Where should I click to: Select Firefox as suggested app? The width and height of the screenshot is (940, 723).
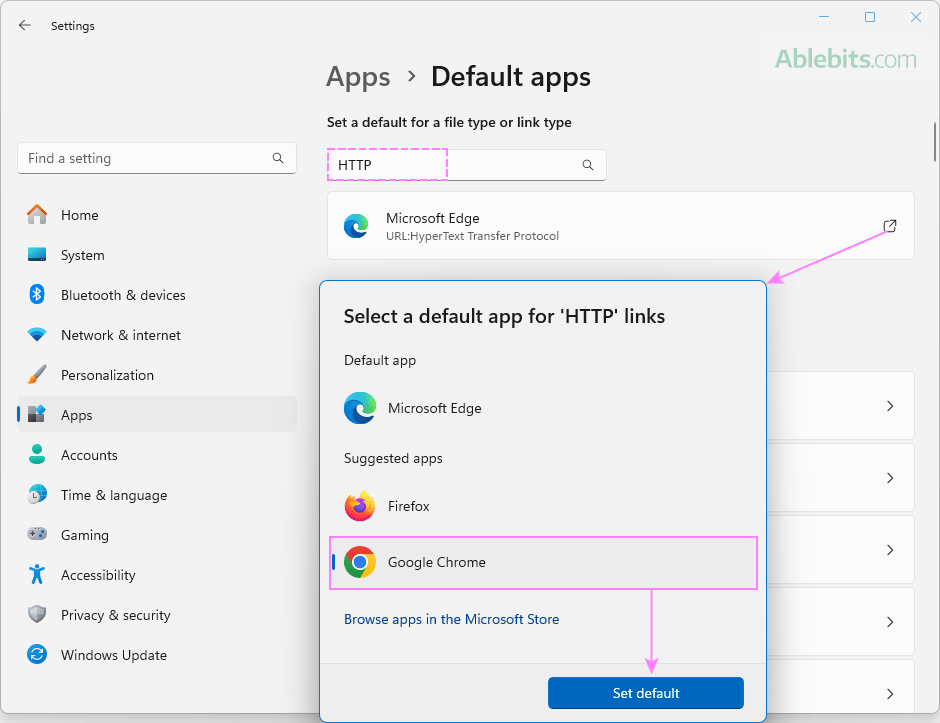click(x=543, y=507)
